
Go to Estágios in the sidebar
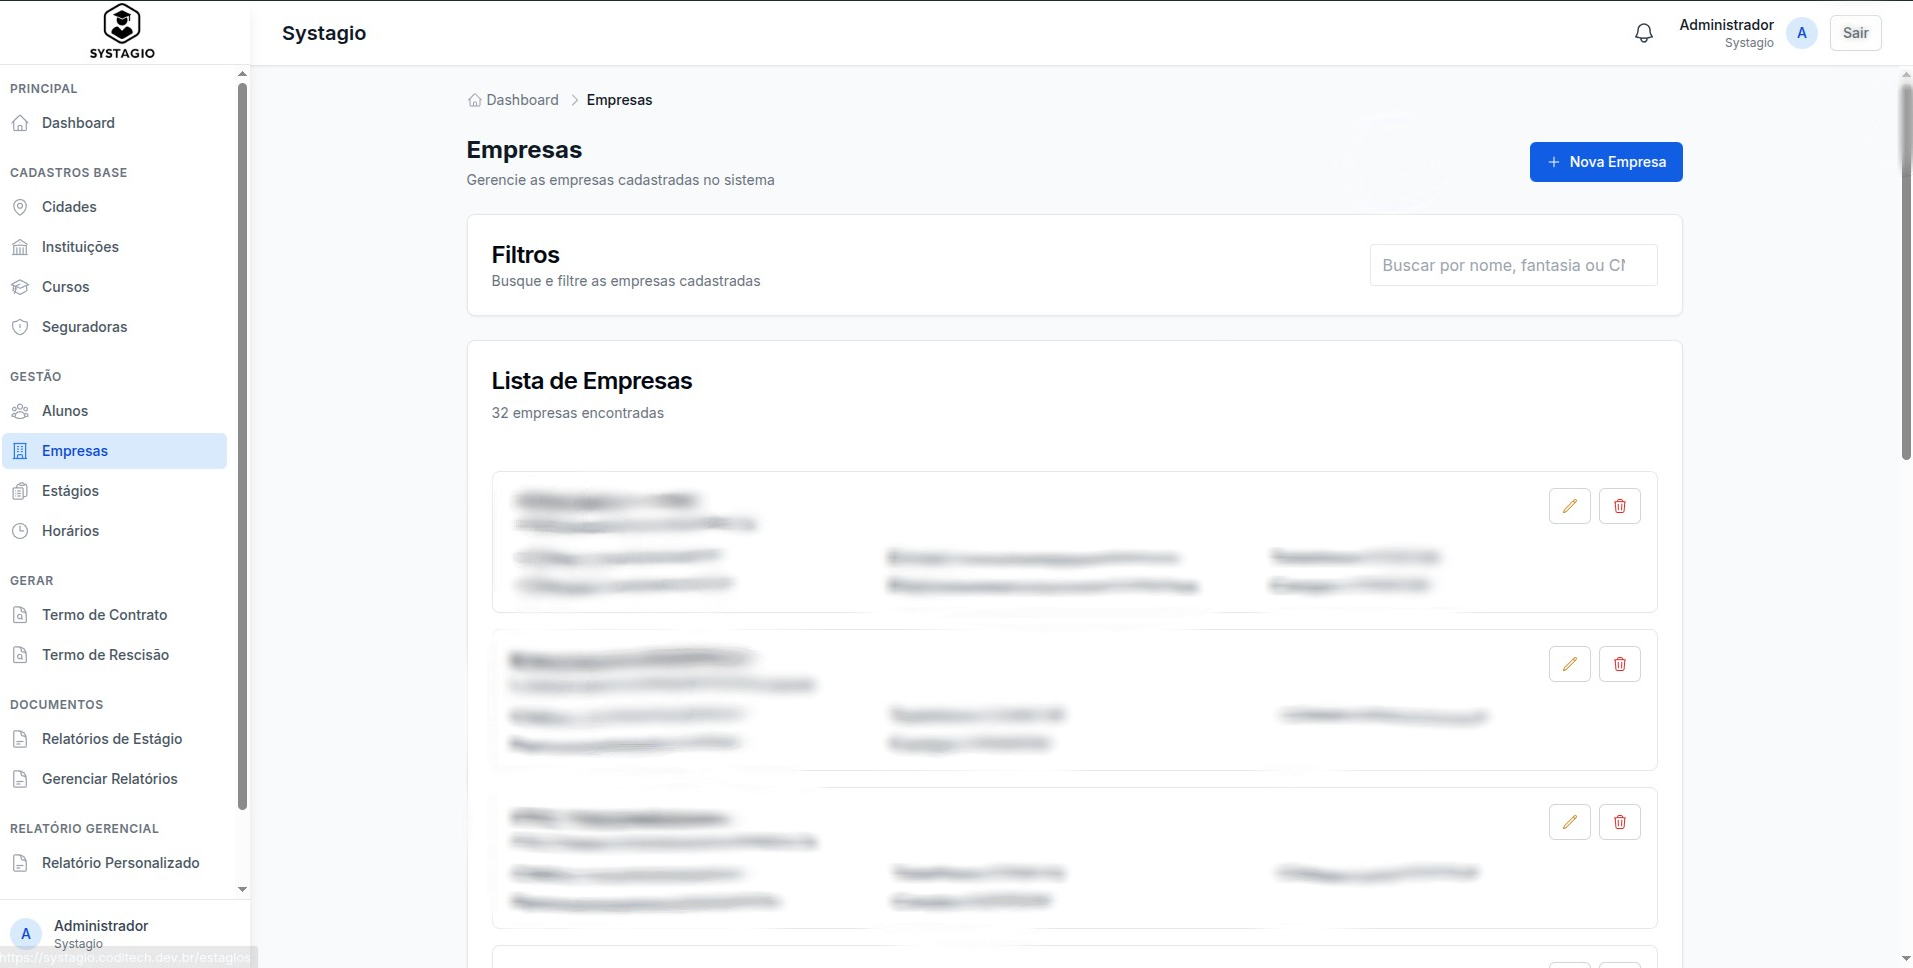[x=70, y=491]
